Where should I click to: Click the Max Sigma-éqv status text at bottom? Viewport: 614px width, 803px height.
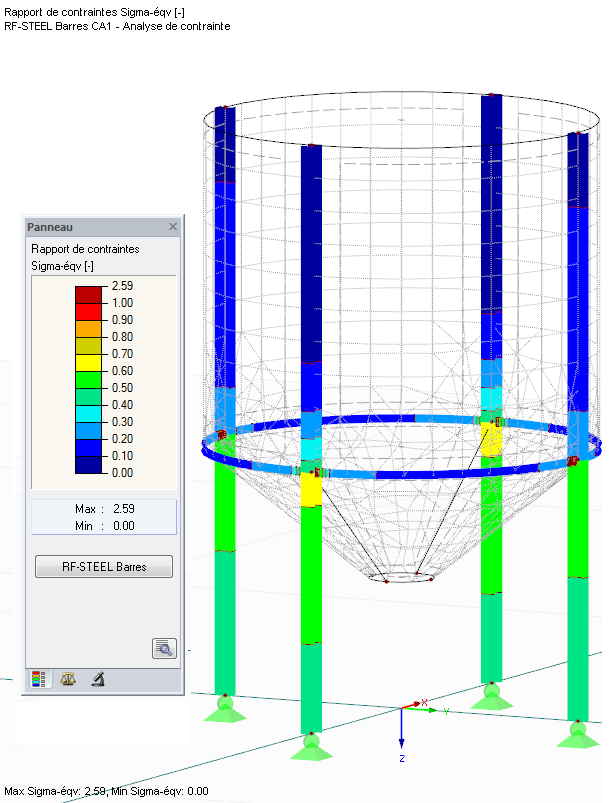click(107, 791)
